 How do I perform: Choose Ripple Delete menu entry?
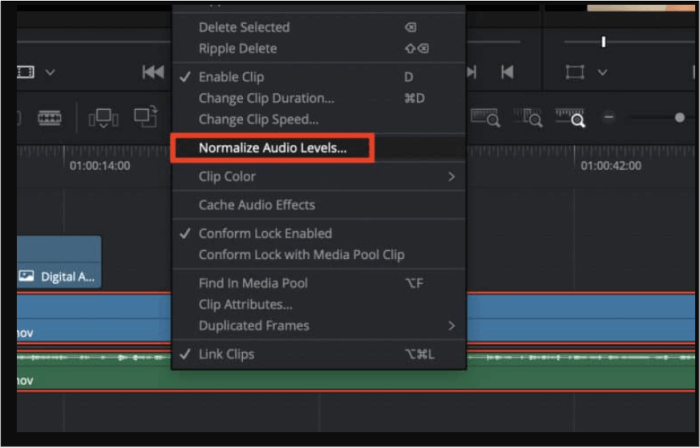pyautogui.click(x=318, y=48)
